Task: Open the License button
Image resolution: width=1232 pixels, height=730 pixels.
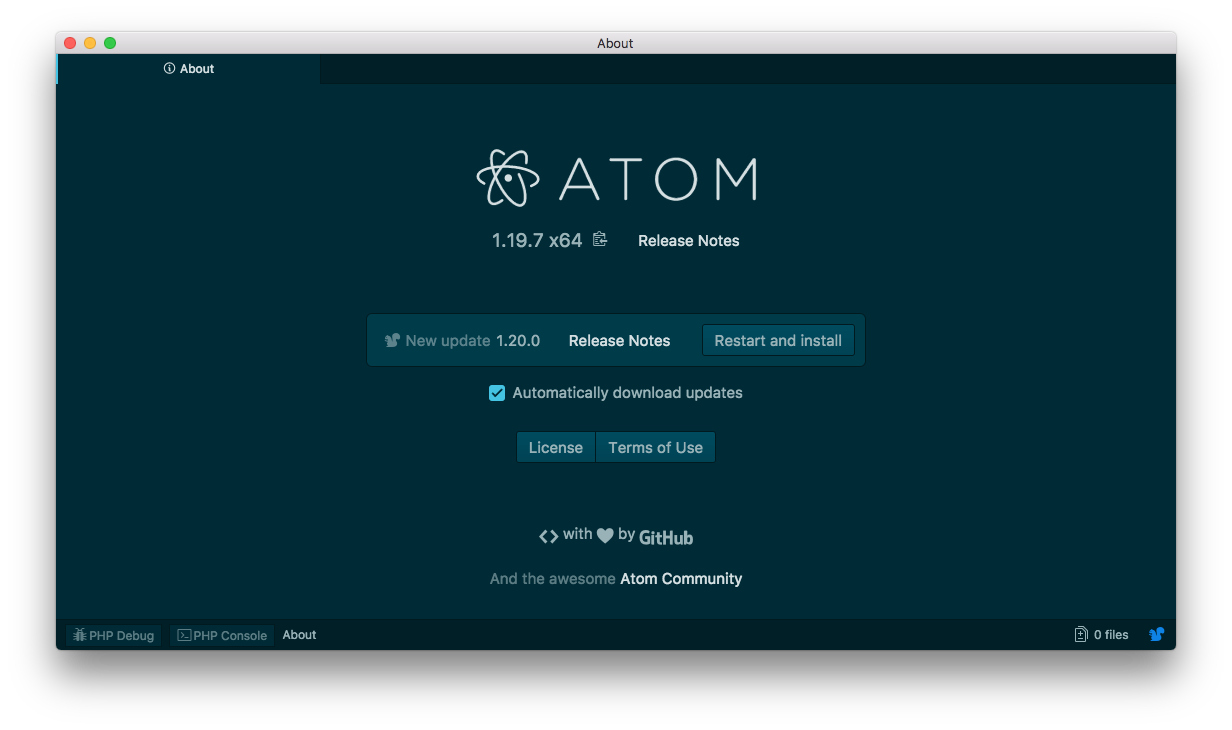Action: (556, 447)
